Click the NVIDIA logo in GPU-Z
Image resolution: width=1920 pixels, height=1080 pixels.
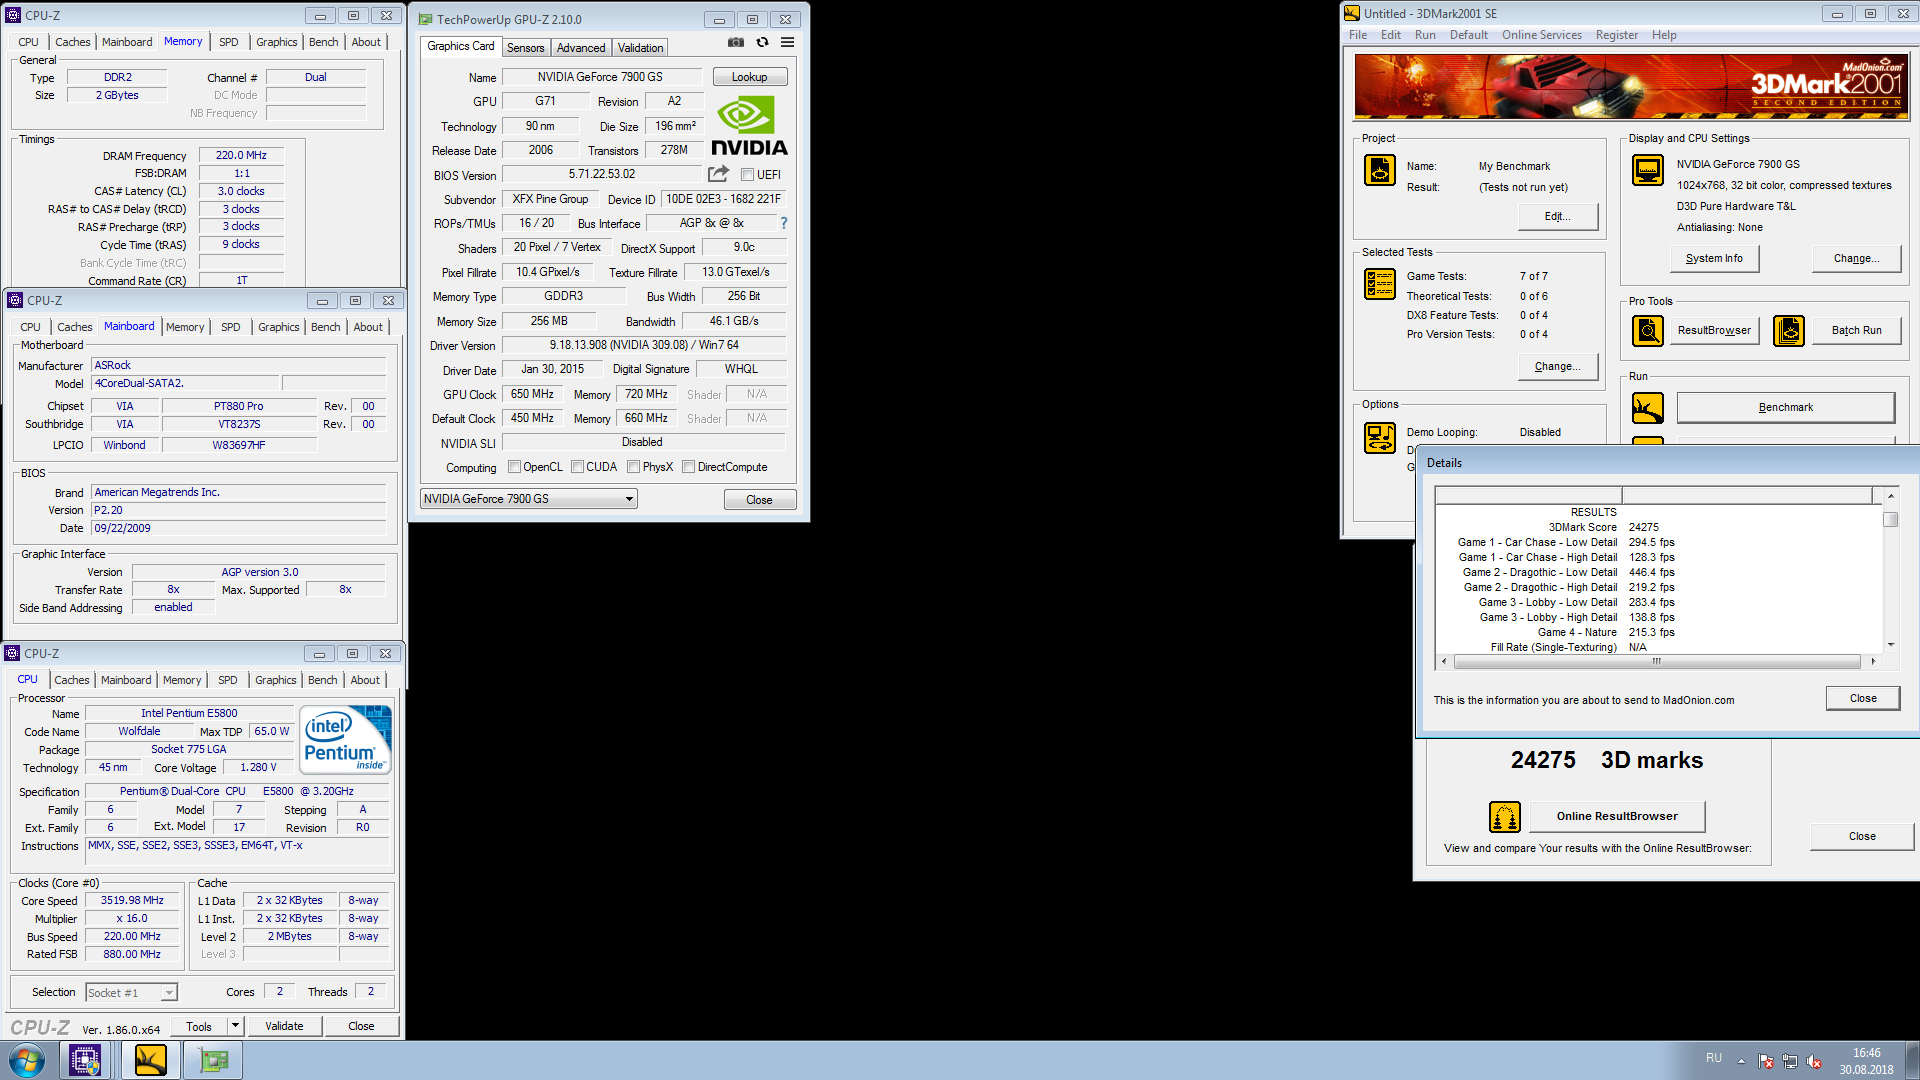pyautogui.click(x=749, y=126)
